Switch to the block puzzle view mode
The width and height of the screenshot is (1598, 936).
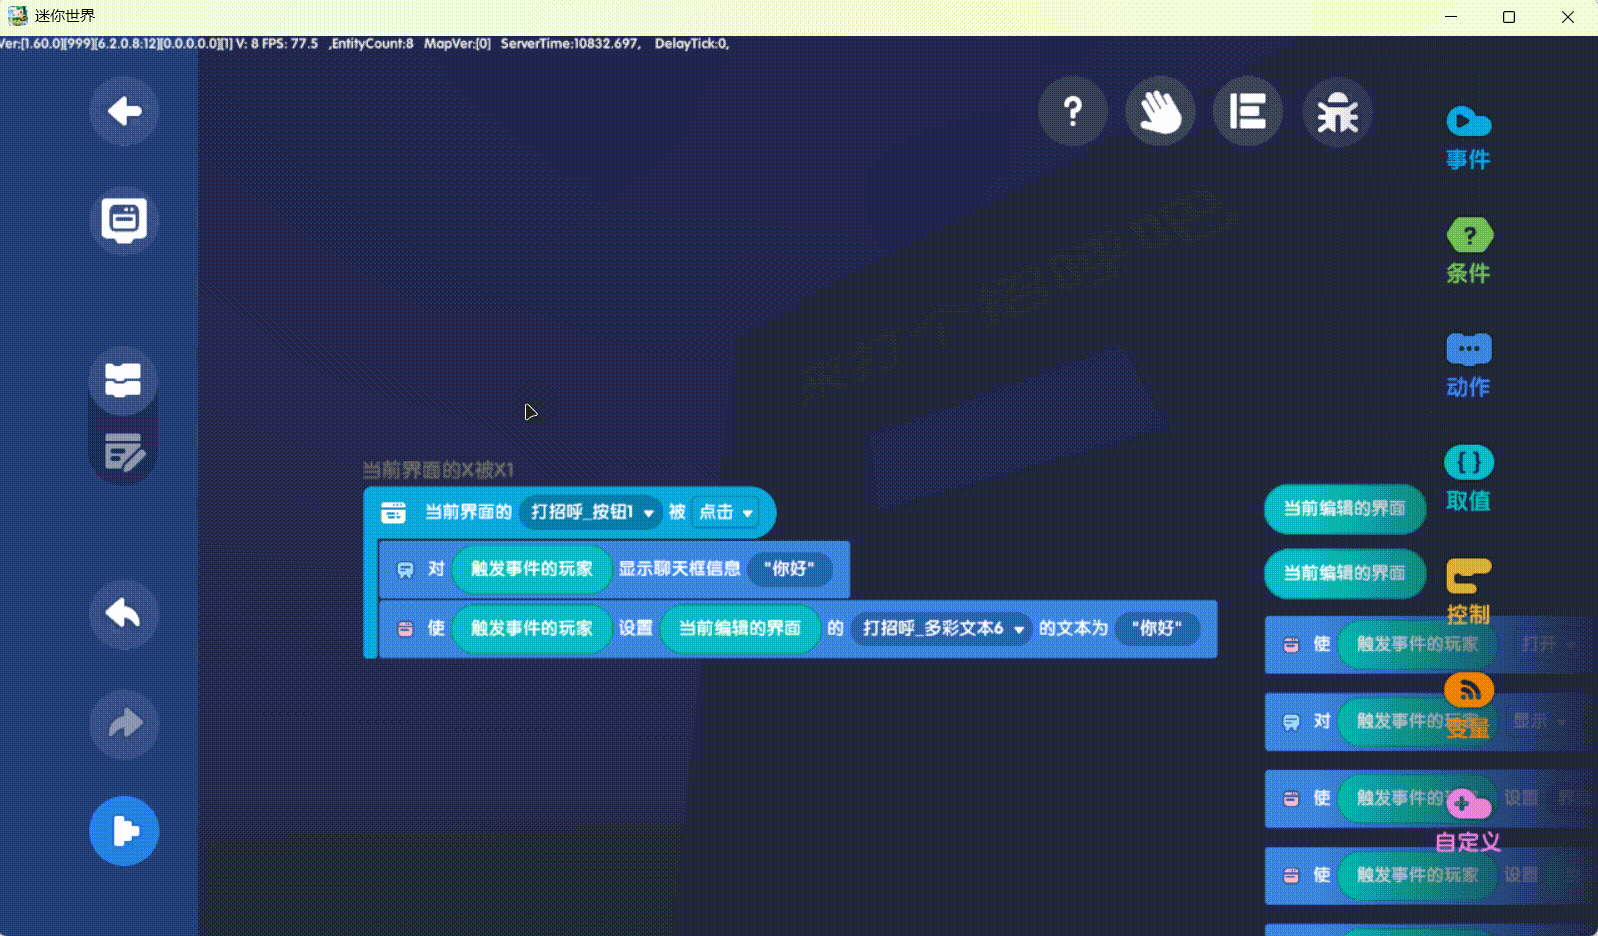click(123, 380)
